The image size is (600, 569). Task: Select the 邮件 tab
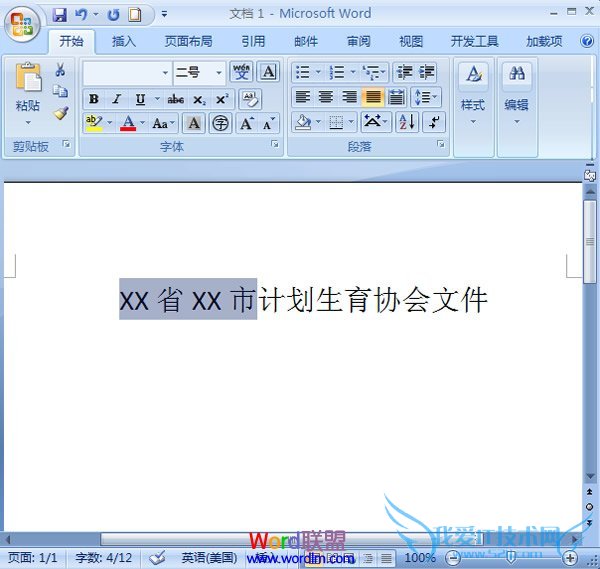305,41
